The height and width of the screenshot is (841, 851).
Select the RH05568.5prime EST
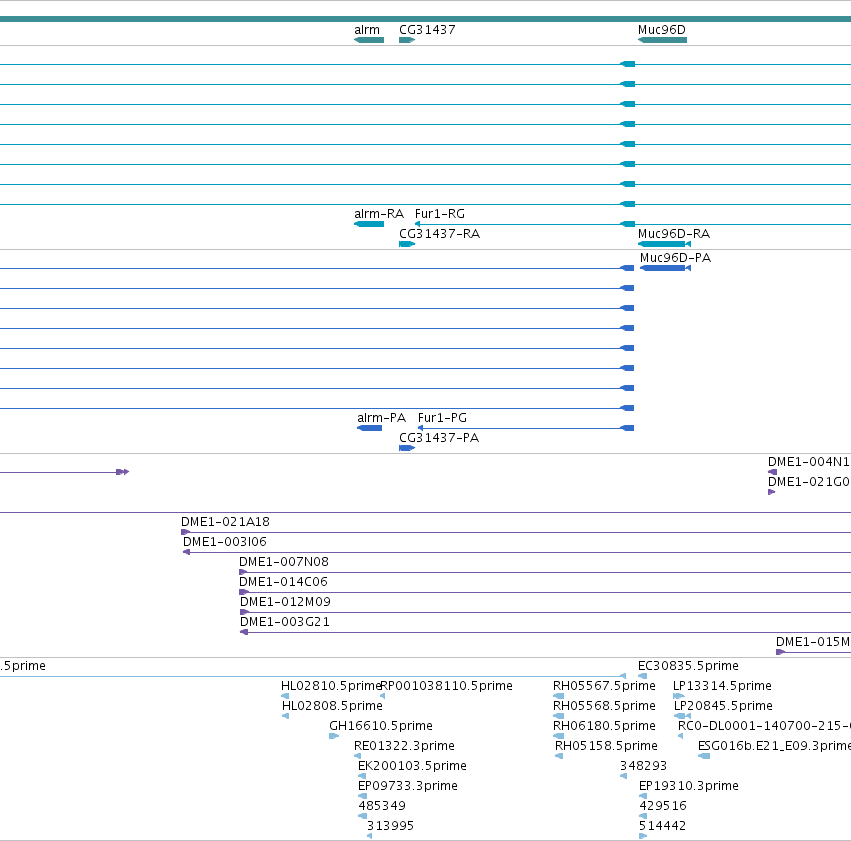point(558,716)
